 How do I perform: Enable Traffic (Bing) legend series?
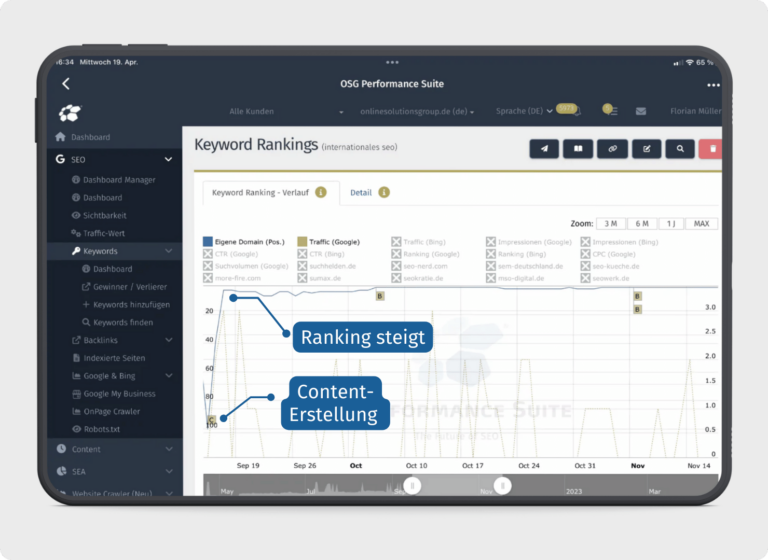pyautogui.click(x=419, y=242)
